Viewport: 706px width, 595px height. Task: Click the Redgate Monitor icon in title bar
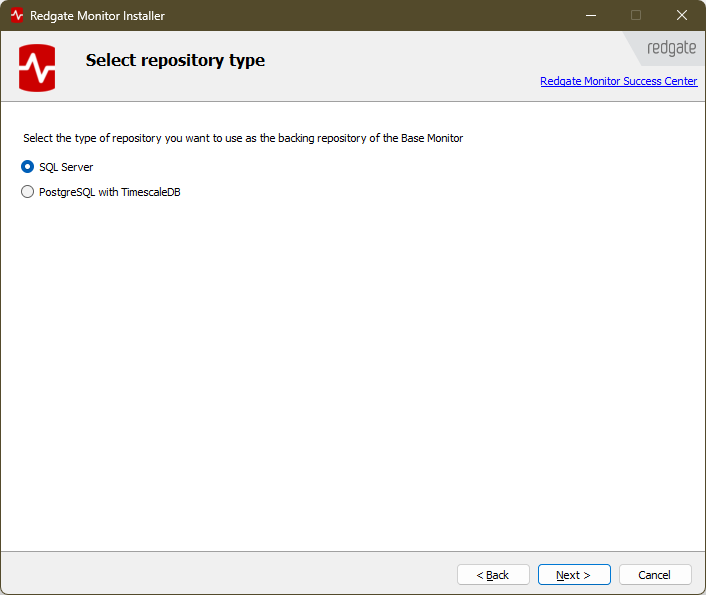(x=16, y=15)
